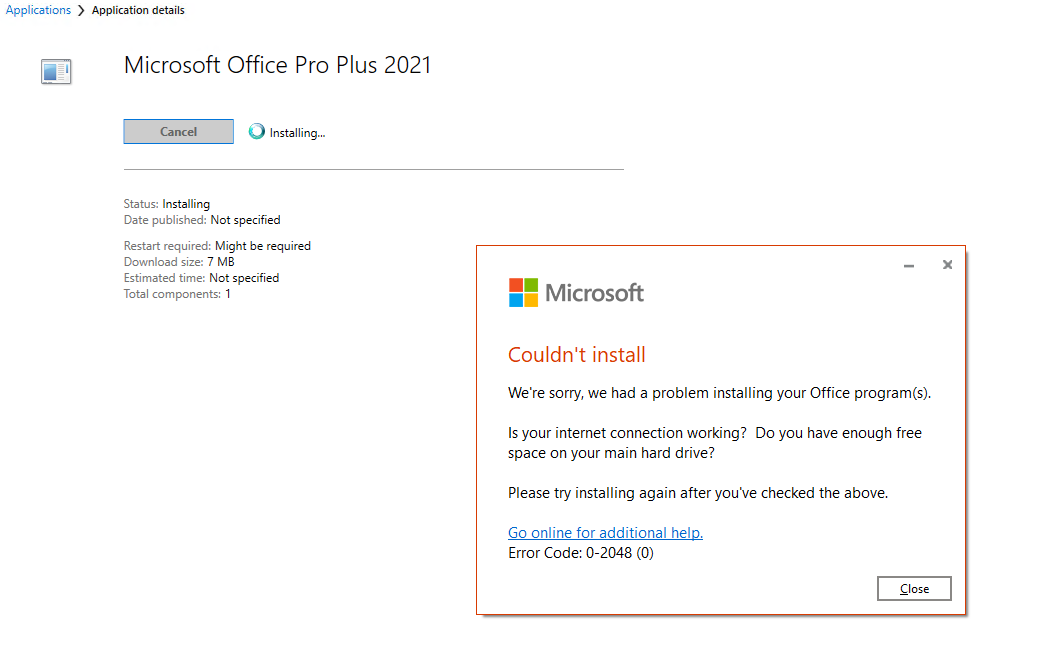Select the Error Code 0-2048 text

pyautogui.click(x=579, y=552)
